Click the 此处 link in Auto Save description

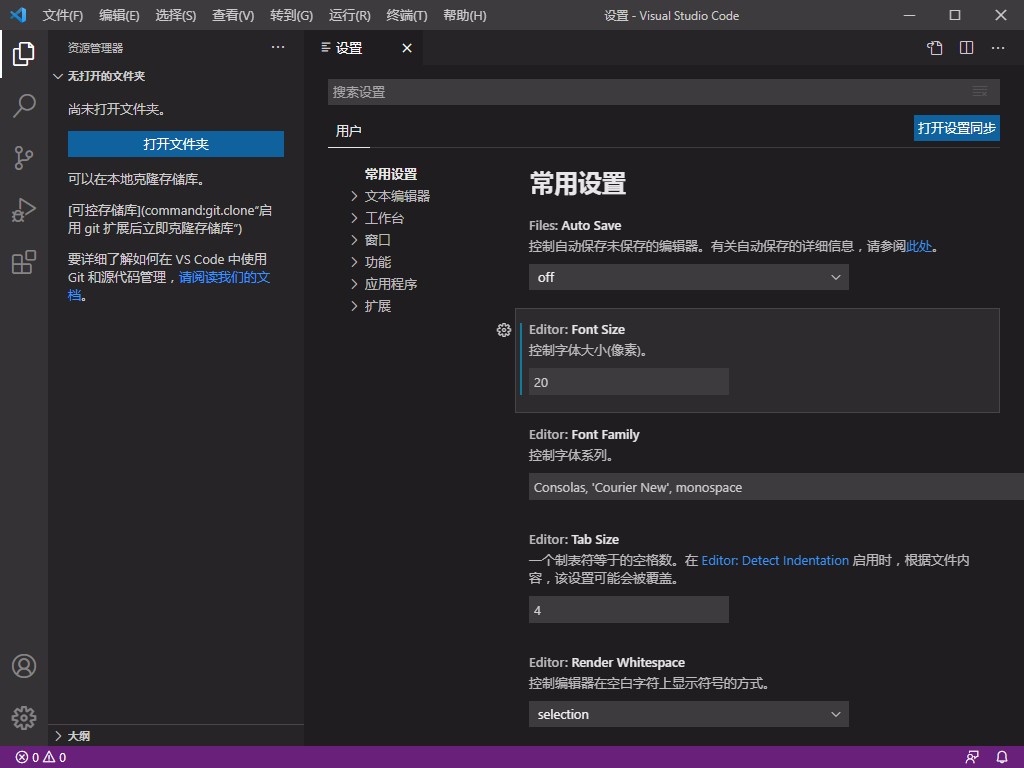[x=920, y=246]
